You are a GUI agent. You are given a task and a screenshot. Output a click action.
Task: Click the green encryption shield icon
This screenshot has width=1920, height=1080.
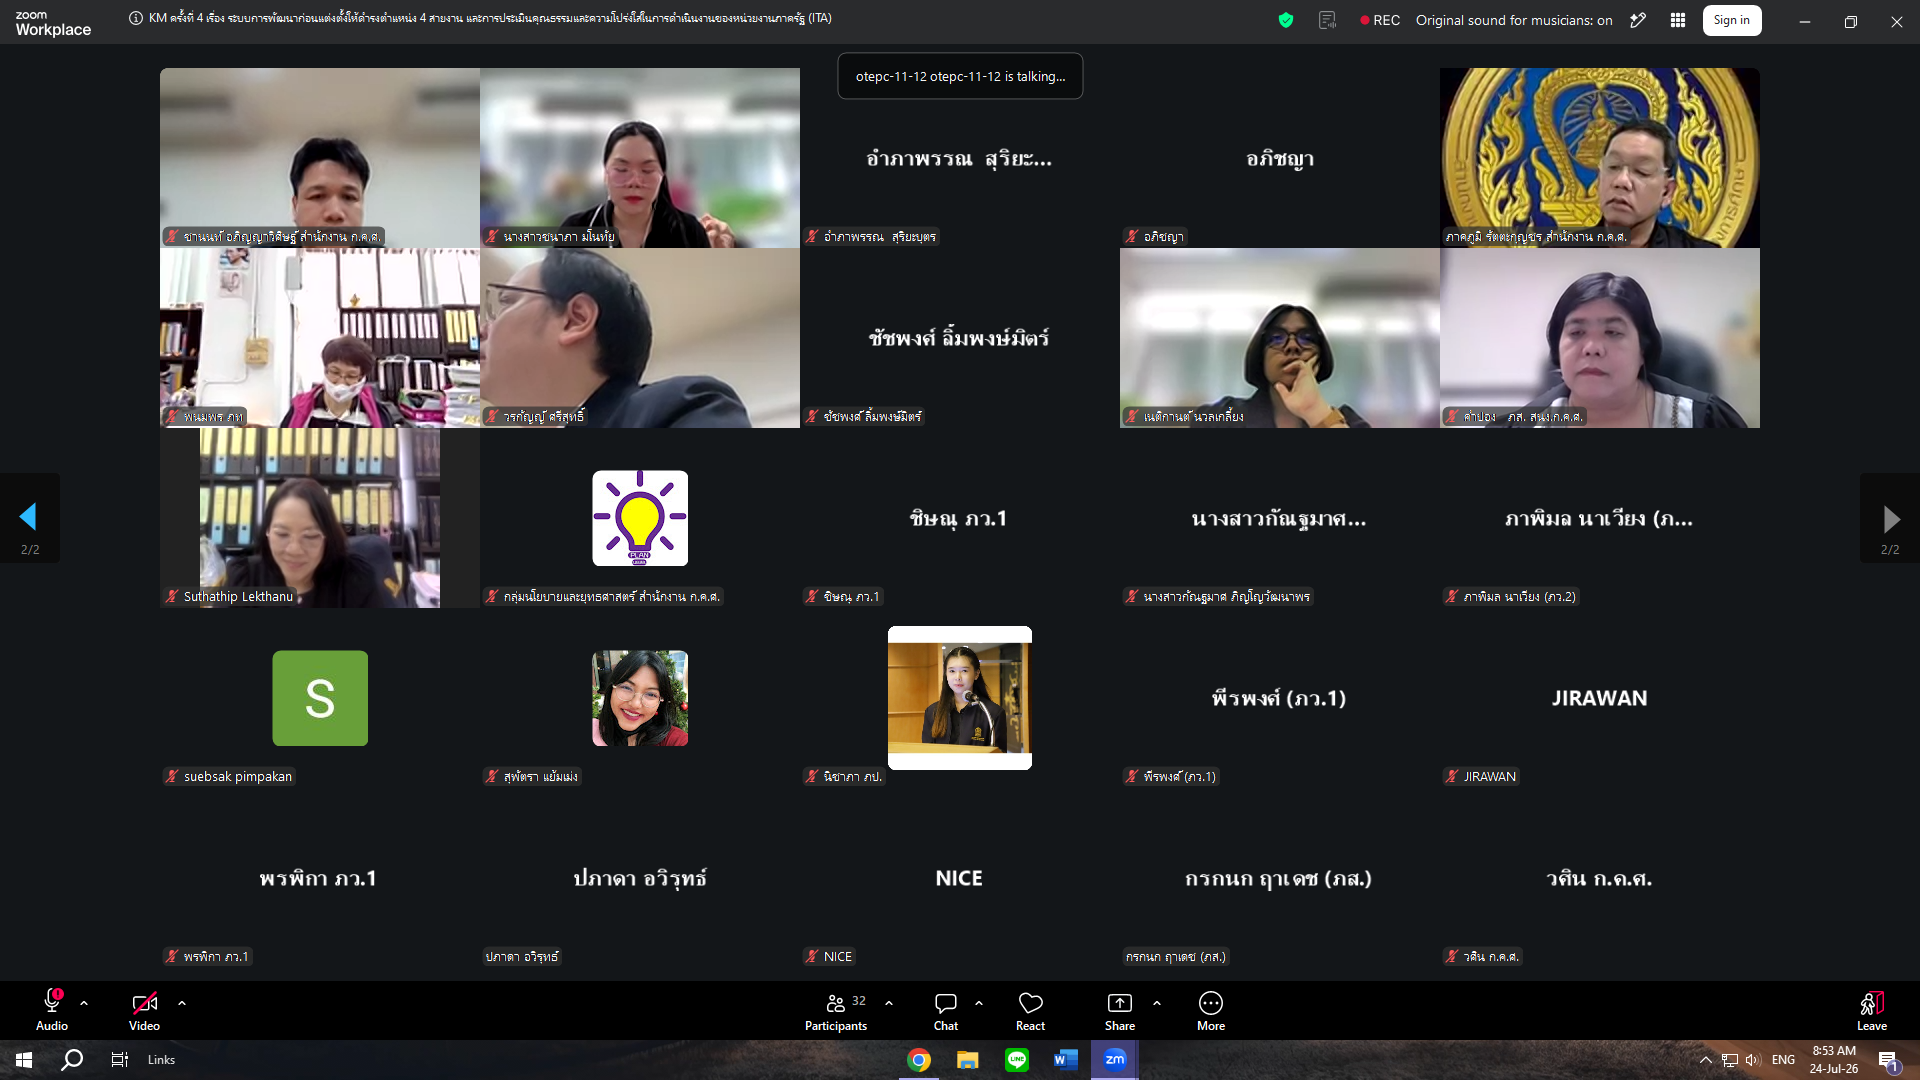pos(1286,20)
